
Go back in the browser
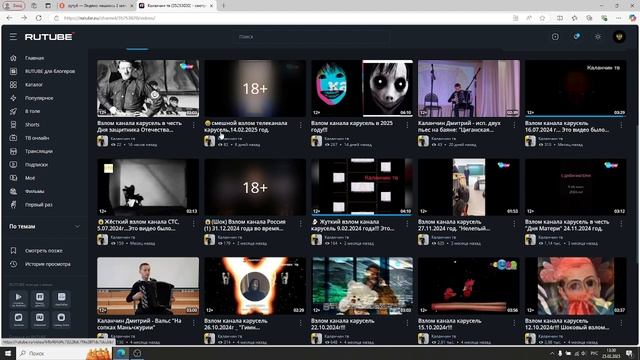point(9,18)
